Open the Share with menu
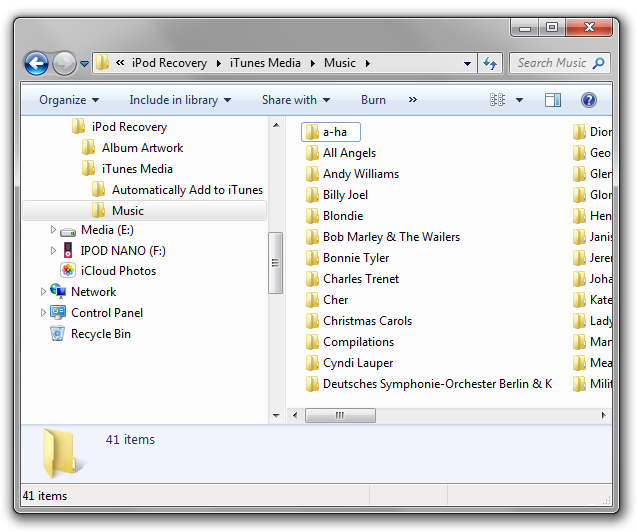Screen dimensions: 637x532 [296, 100]
